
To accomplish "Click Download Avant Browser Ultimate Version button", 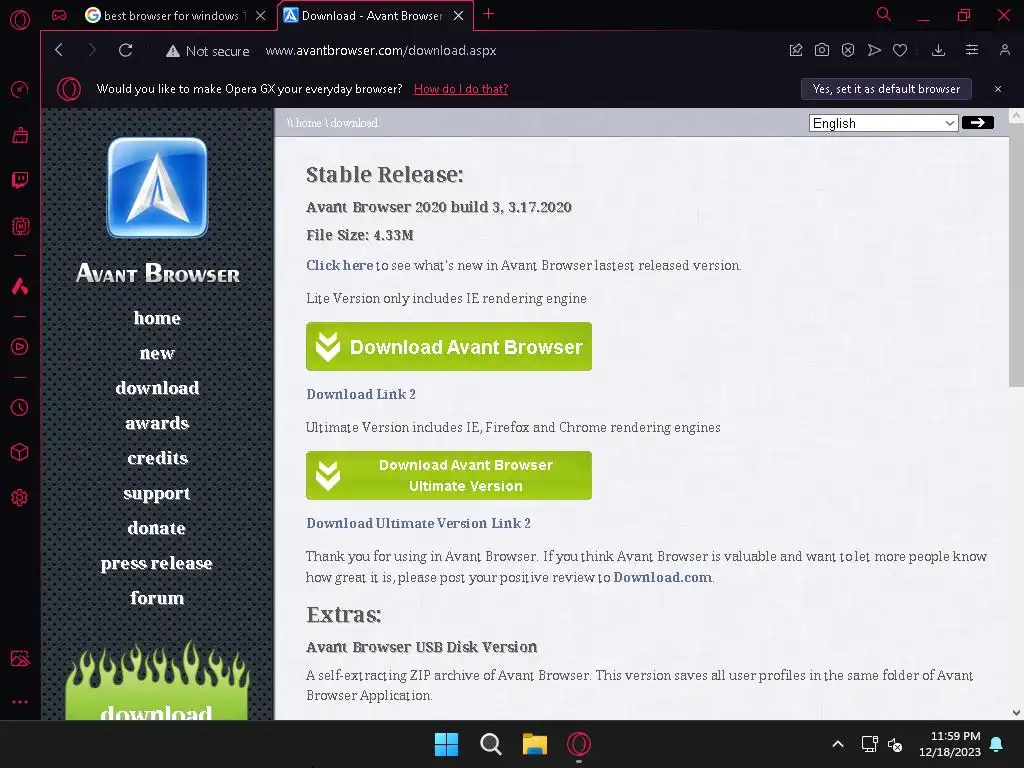I will click(x=449, y=475).
